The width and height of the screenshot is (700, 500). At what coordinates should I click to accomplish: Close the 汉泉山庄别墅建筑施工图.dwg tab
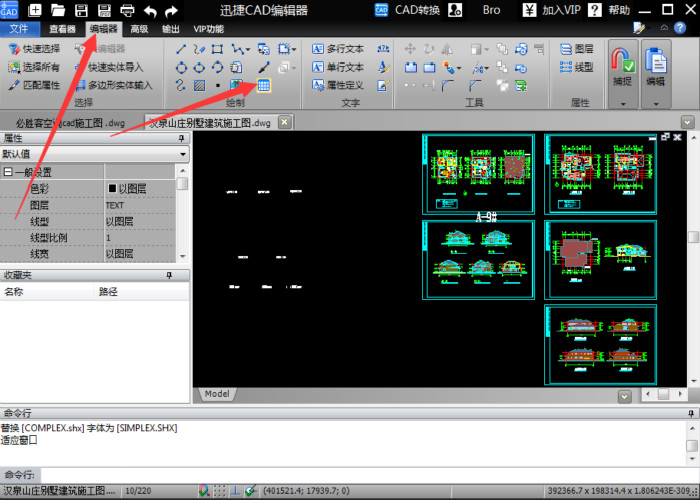284,121
